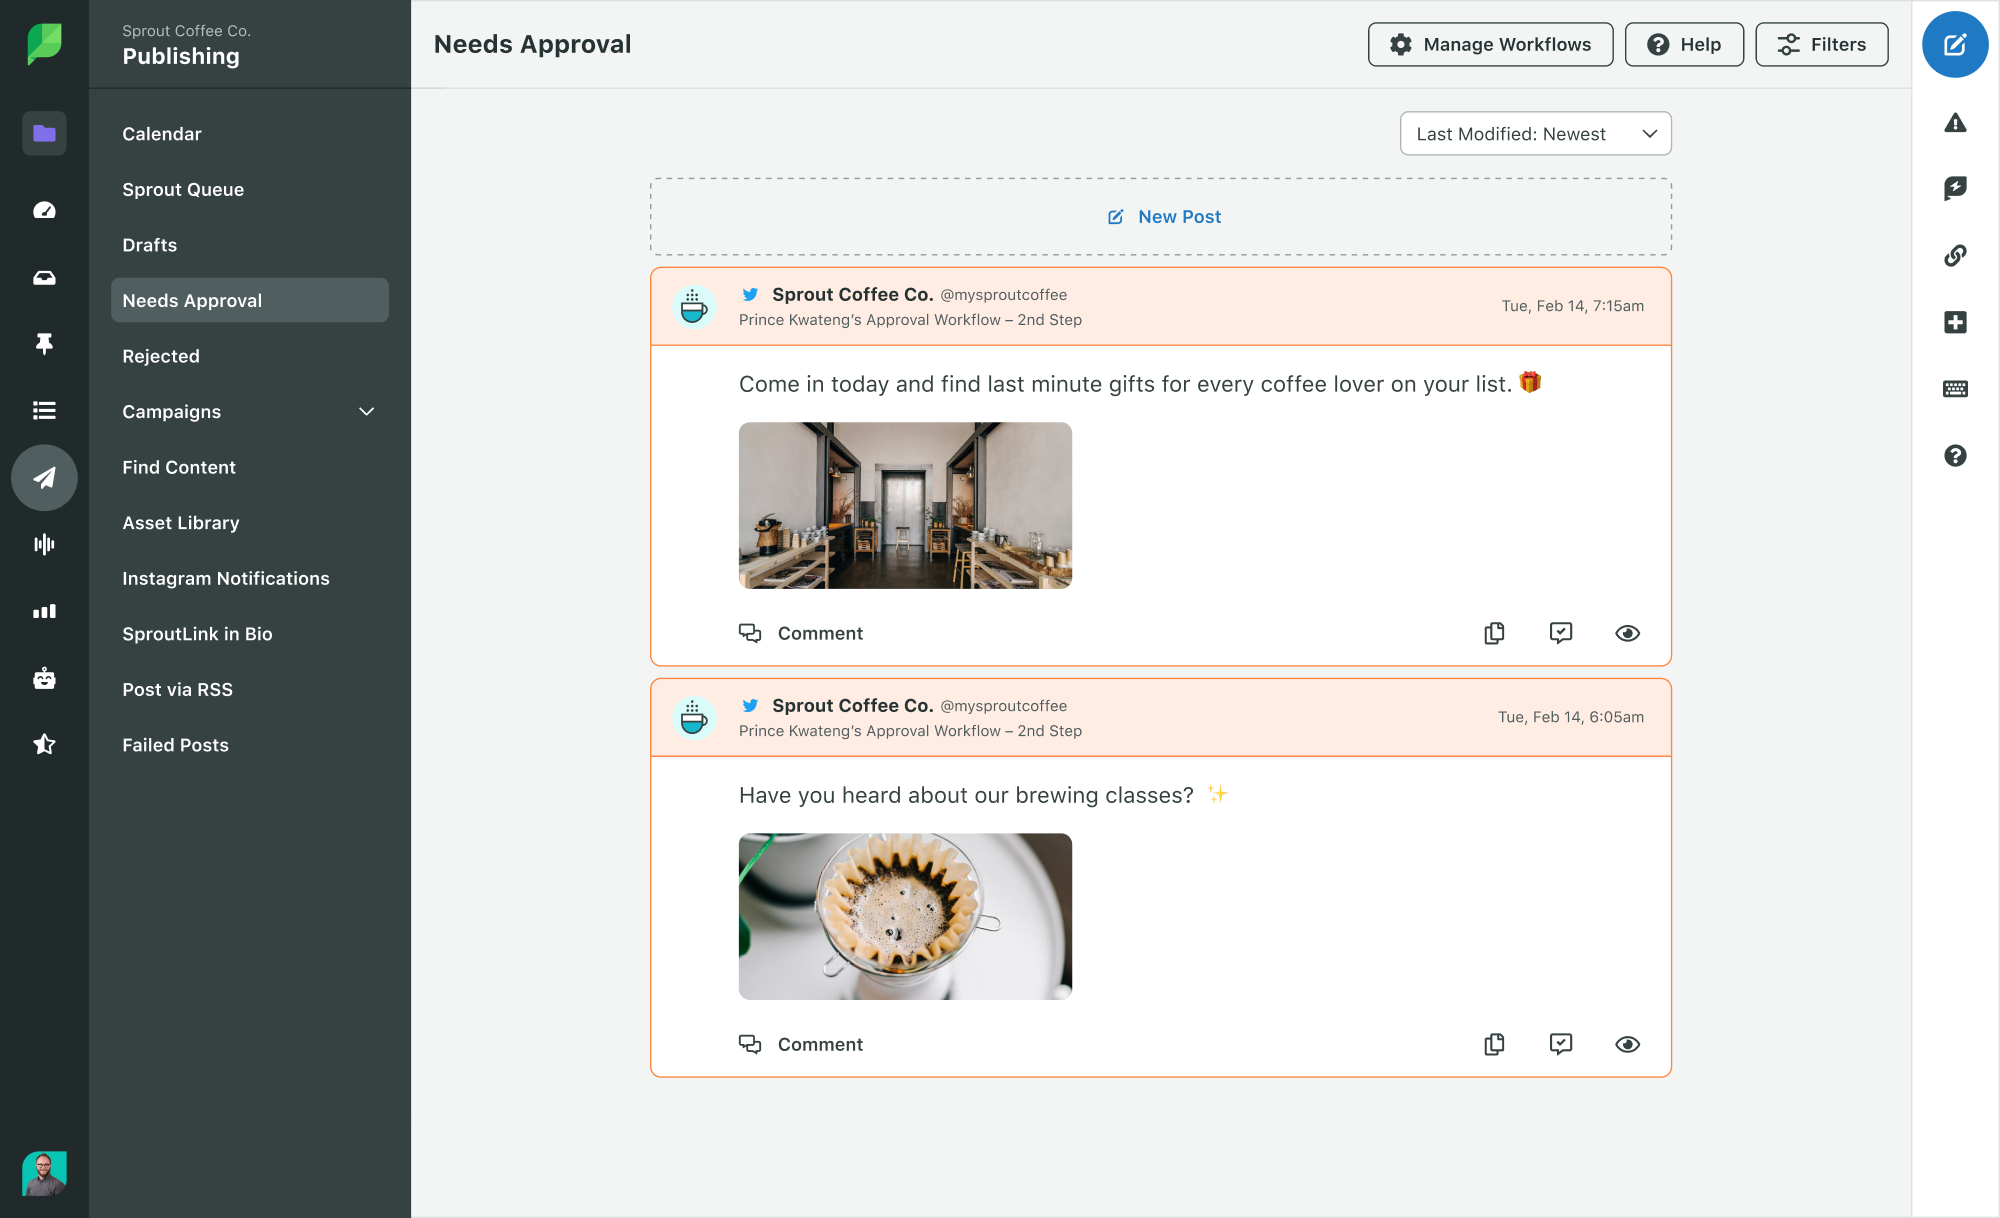Click the Manage Workflows button
Viewport: 2000px width, 1218px height.
point(1490,44)
